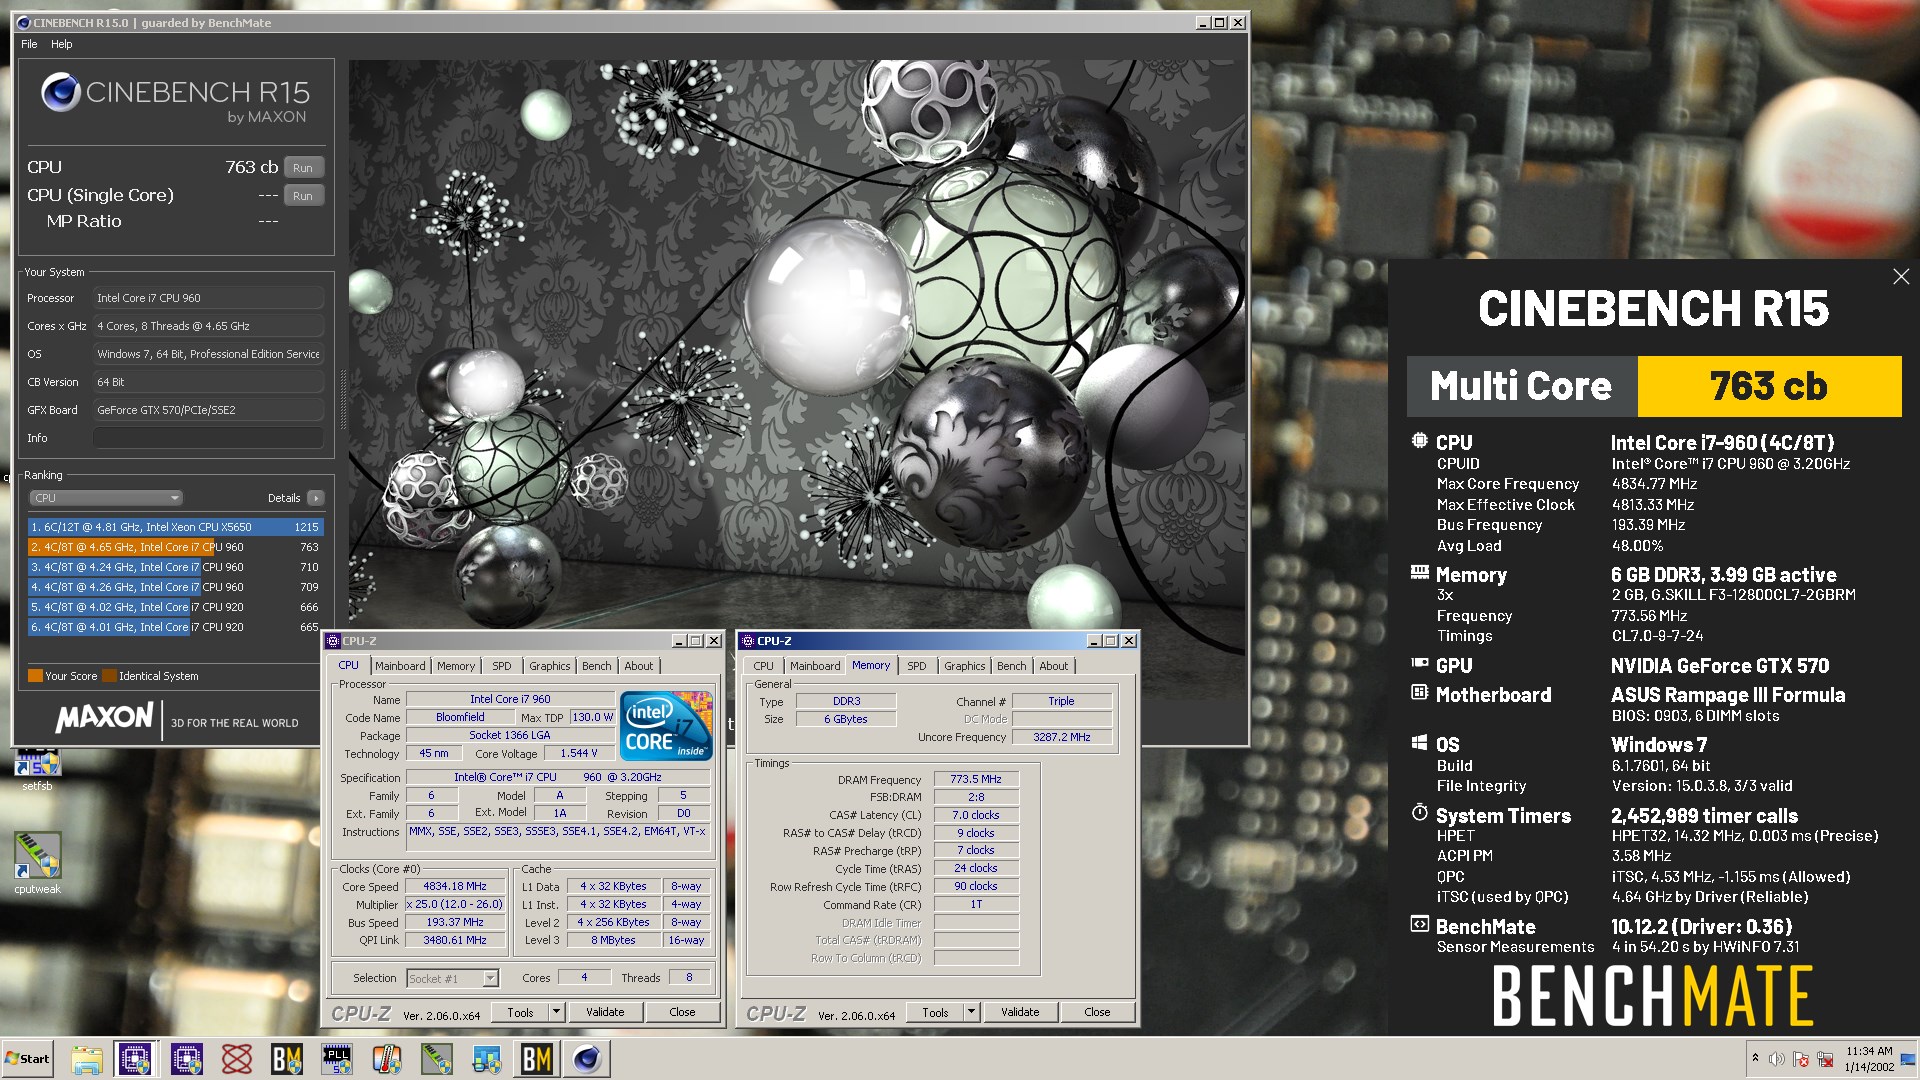This screenshot has height=1080, width=1920.
Task: Click Close button in left CPU-Z window
Action: click(682, 1012)
